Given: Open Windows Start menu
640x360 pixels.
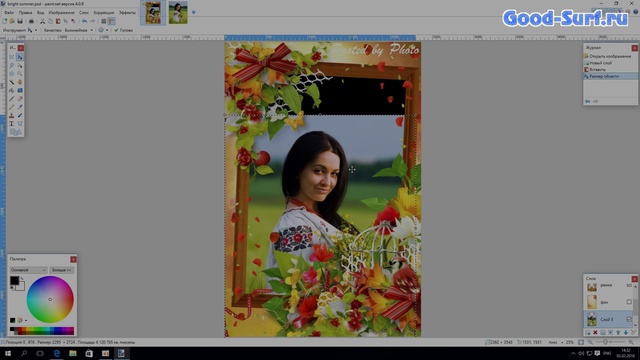Looking at the screenshot, I should click(8, 353).
